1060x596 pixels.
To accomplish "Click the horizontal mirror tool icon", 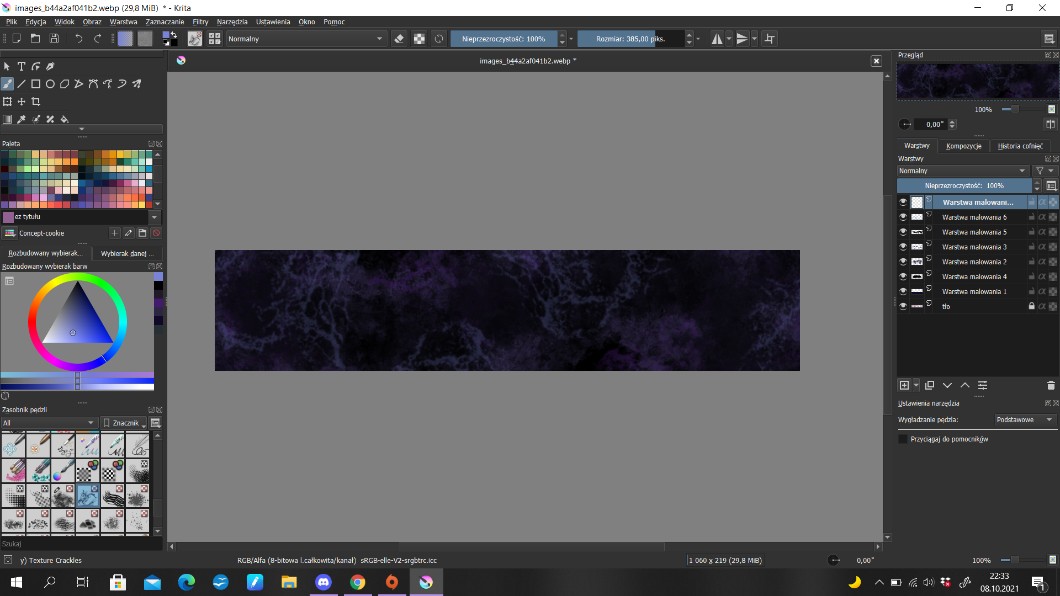I will click(717, 38).
